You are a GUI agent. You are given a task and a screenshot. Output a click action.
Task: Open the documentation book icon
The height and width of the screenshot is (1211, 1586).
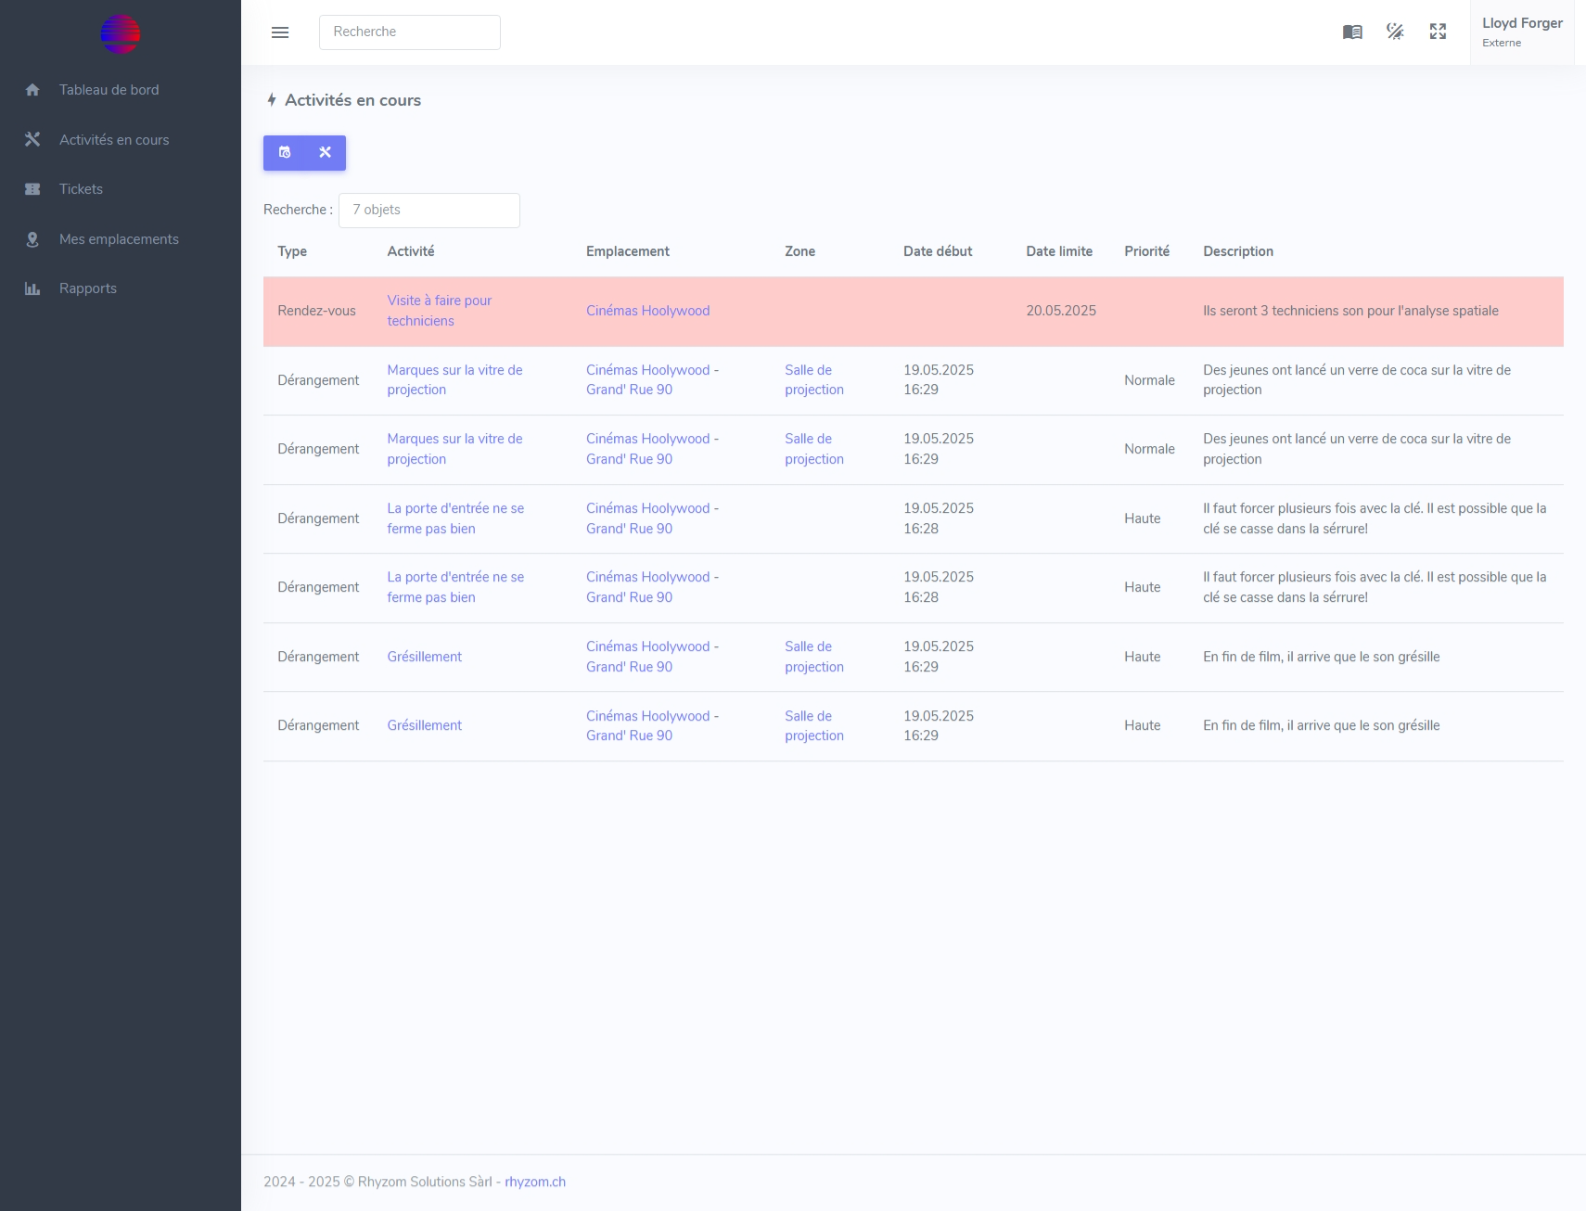(1352, 32)
